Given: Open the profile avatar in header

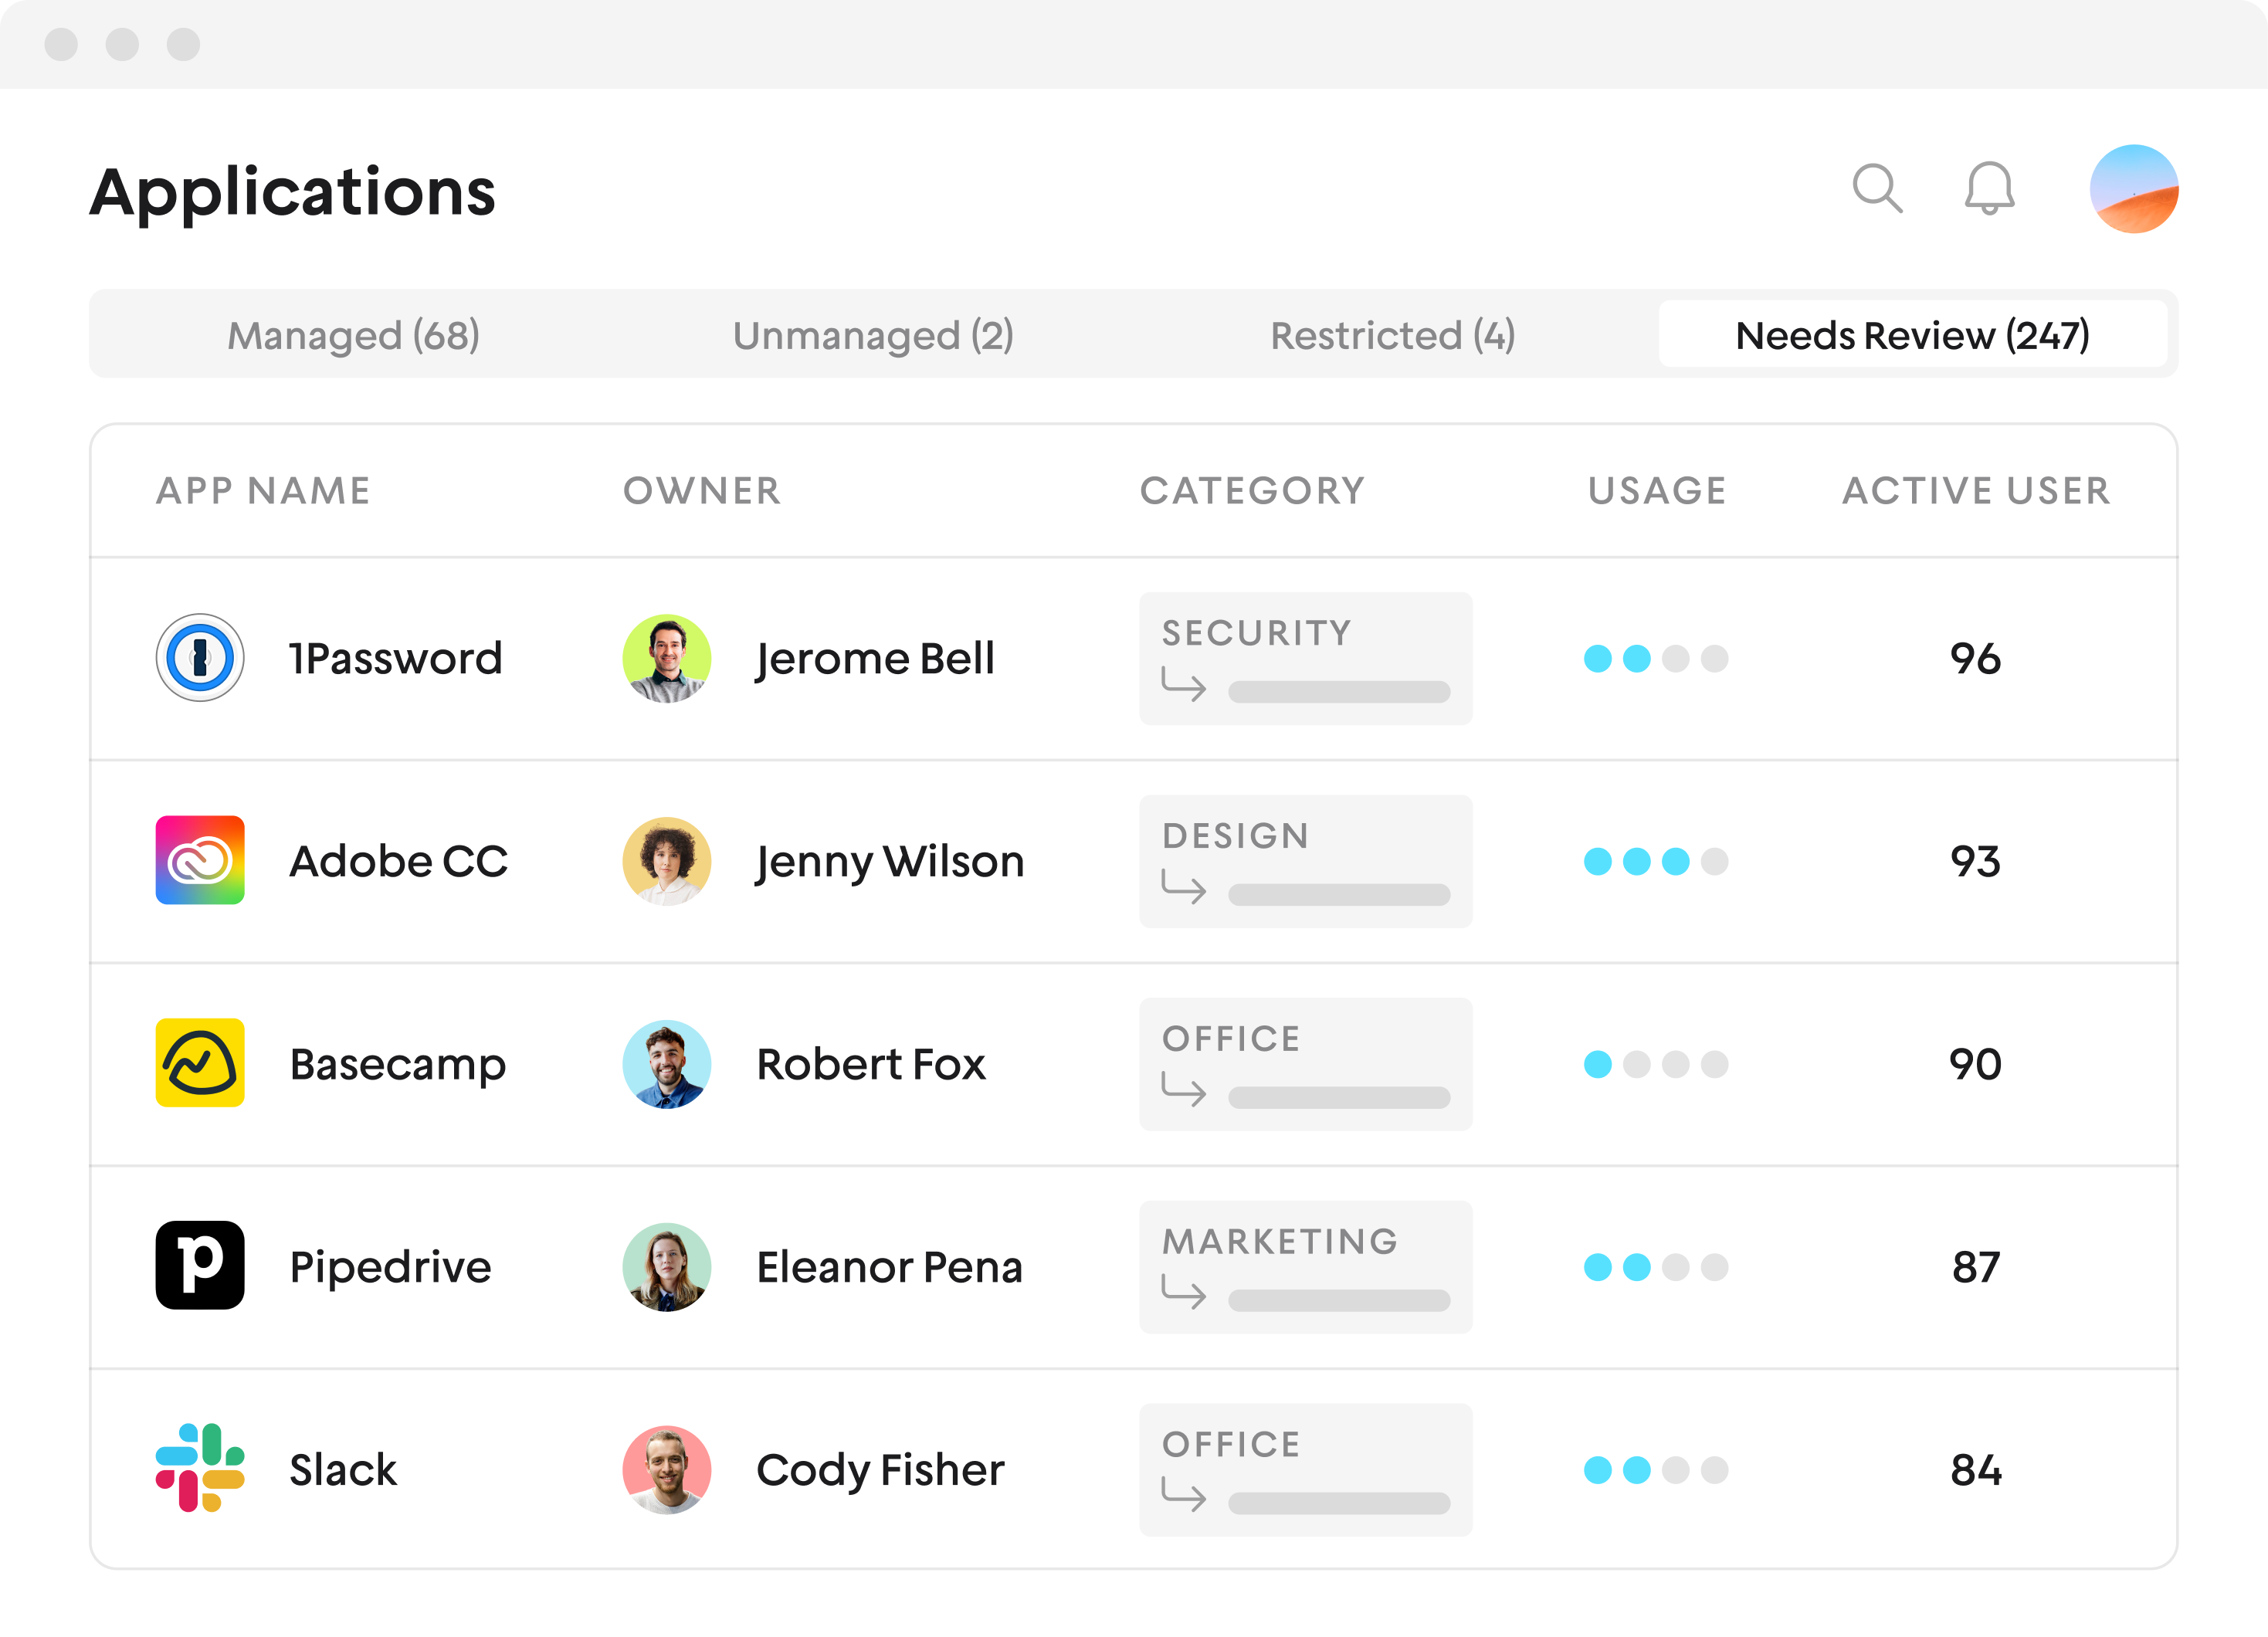Looking at the screenshot, I should [x=2133, y=189].
